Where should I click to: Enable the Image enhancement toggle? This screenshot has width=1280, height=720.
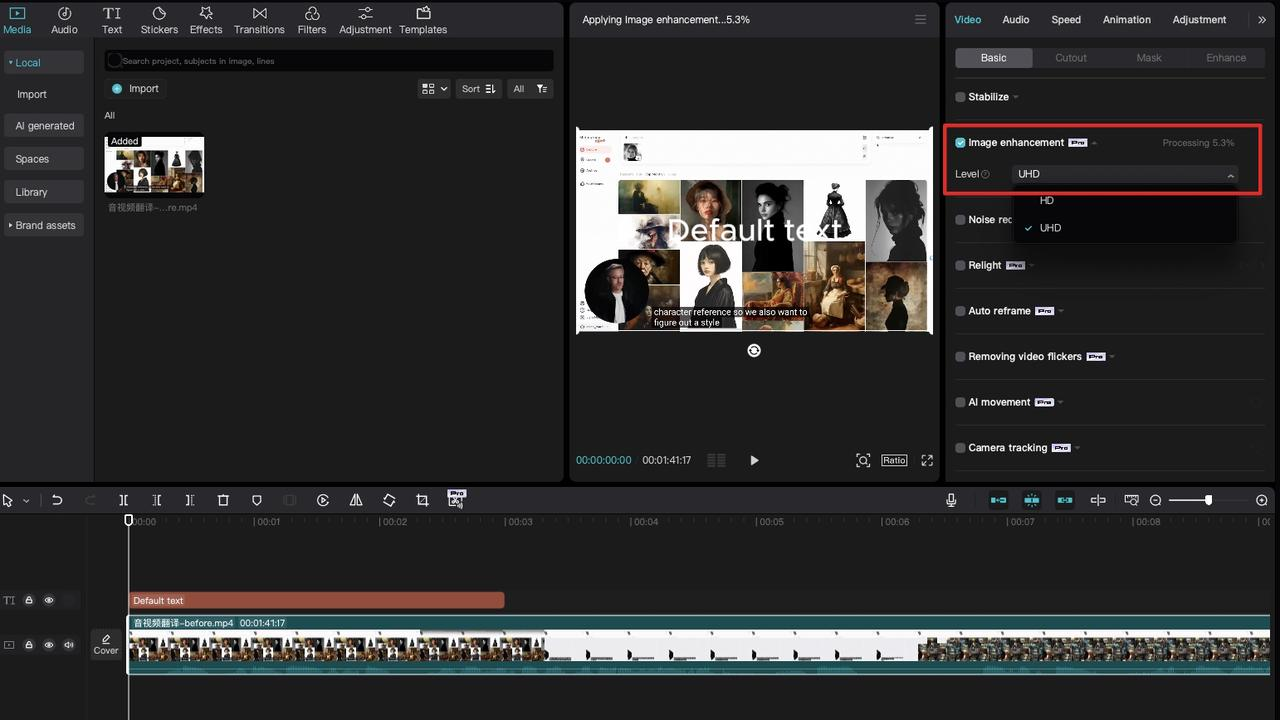tap(961, 142)
